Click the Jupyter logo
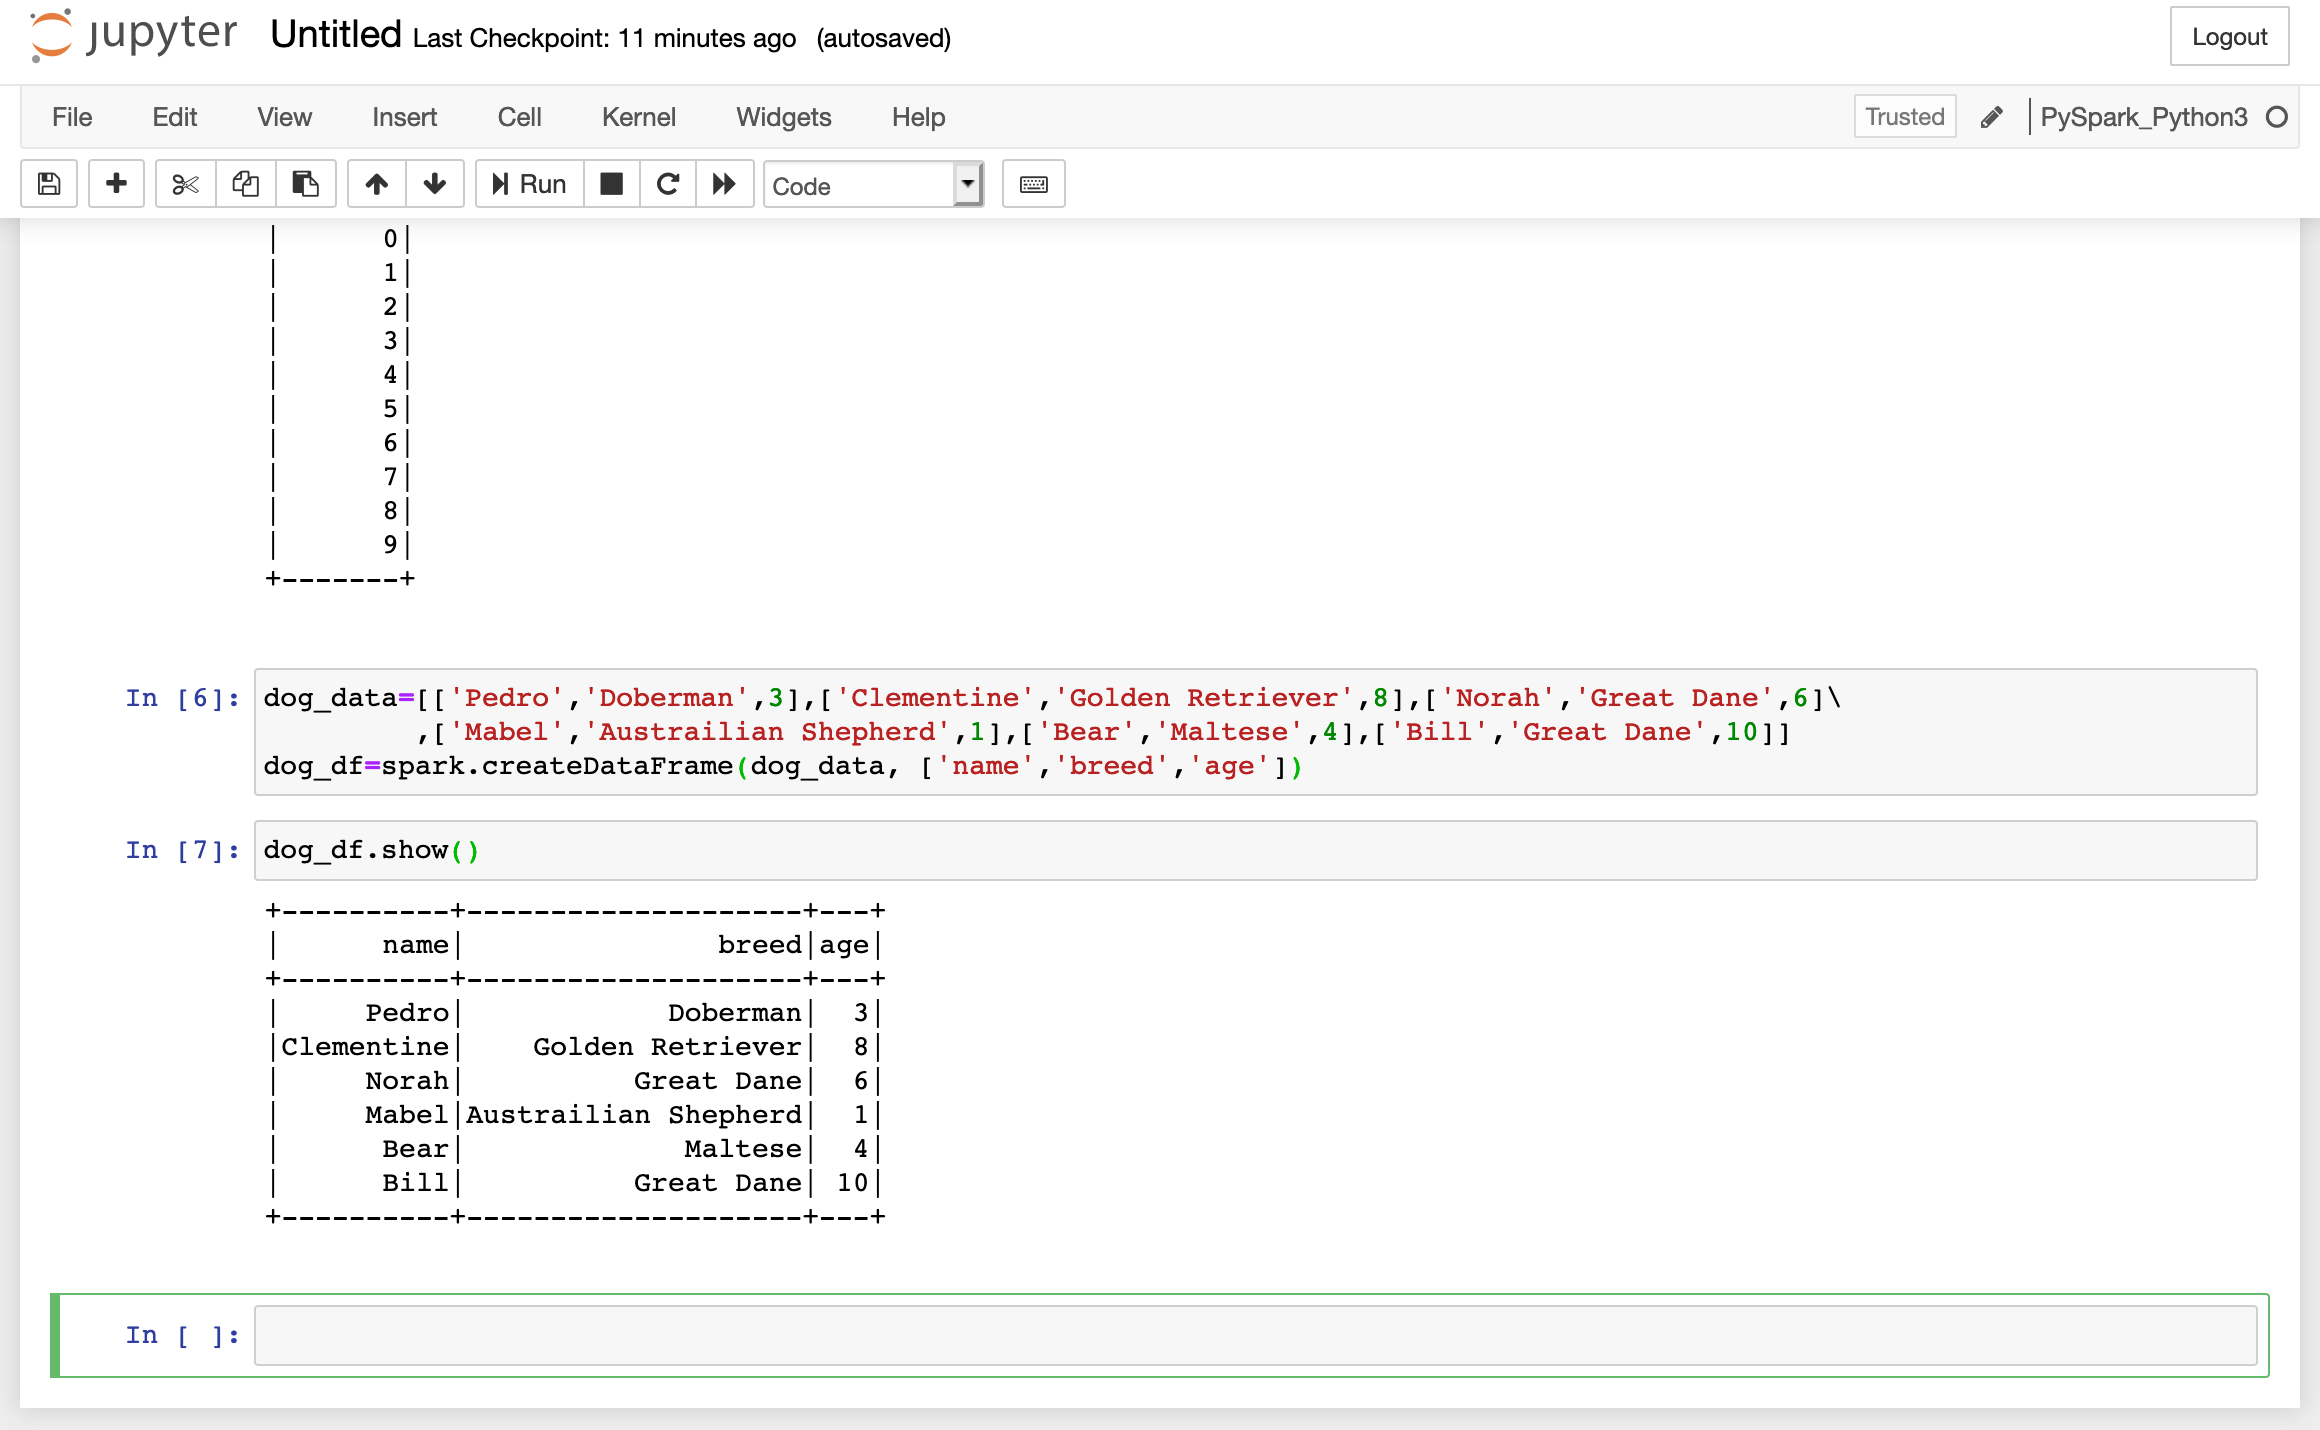The width and height of the screenshot is (2320, 1430). tap(133, 35)
